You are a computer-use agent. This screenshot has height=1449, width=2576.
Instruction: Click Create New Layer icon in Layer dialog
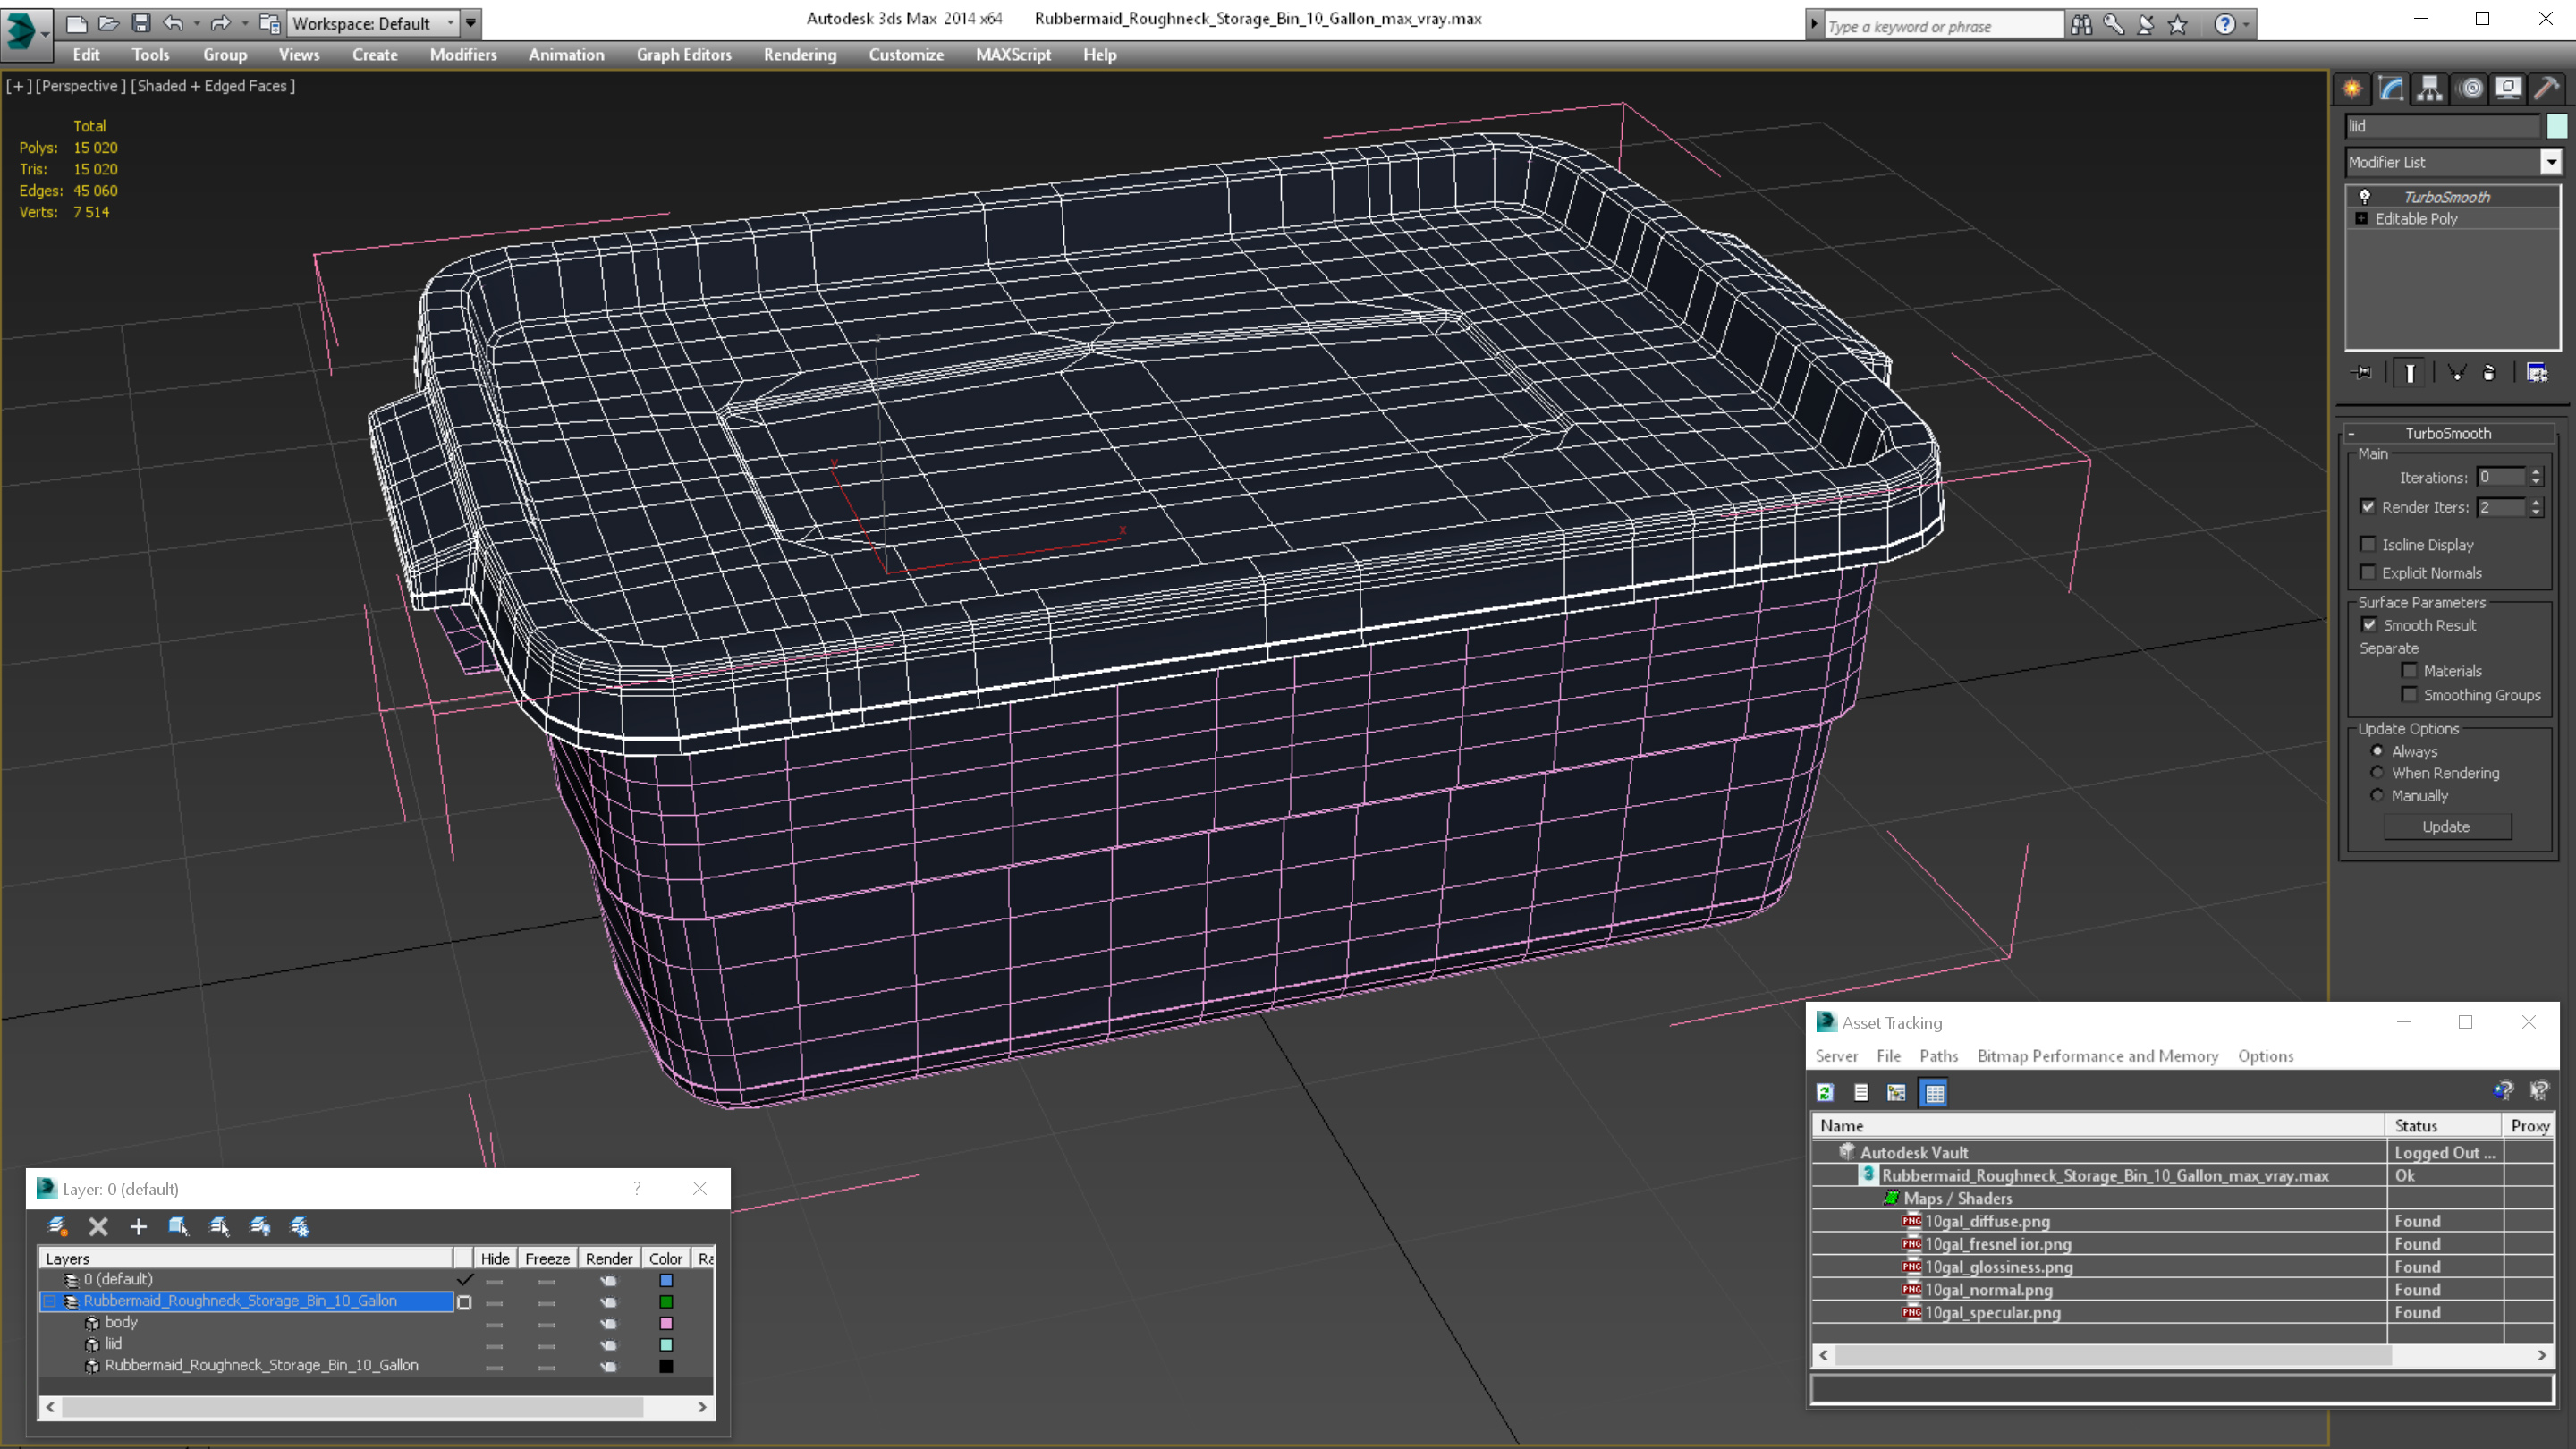tap(58, 1226)
